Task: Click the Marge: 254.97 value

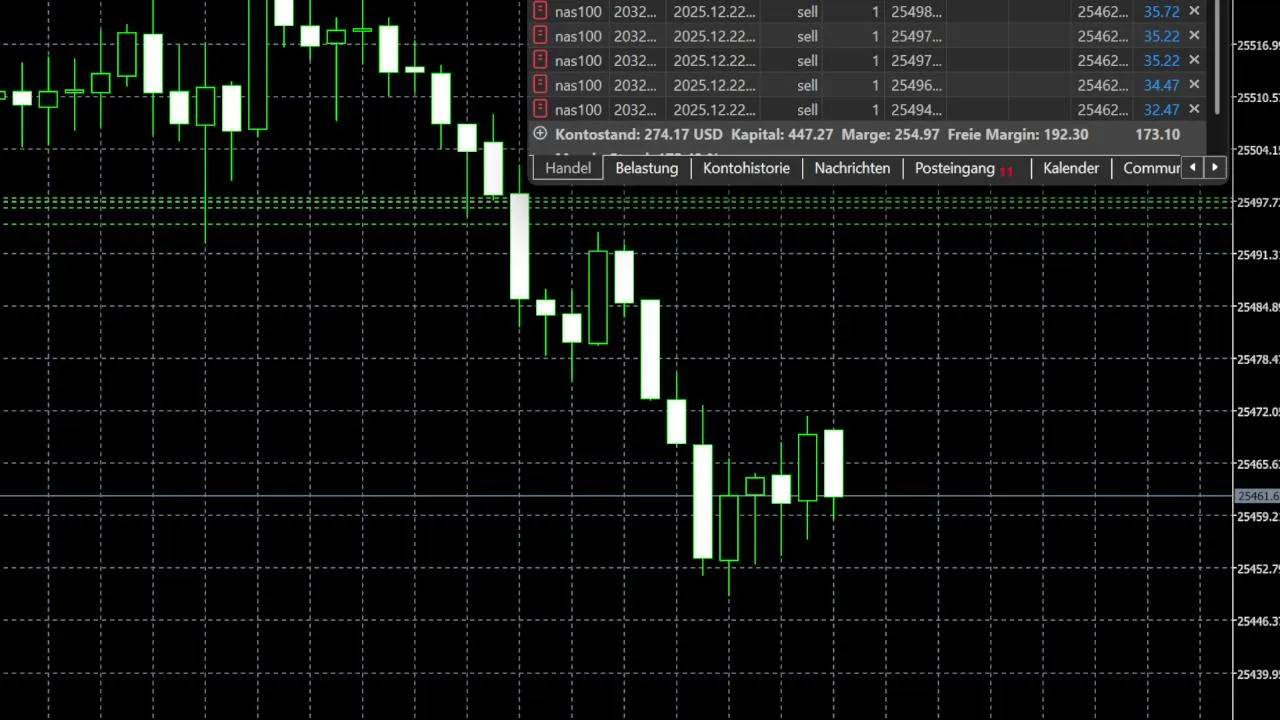Action: [890, 134]
